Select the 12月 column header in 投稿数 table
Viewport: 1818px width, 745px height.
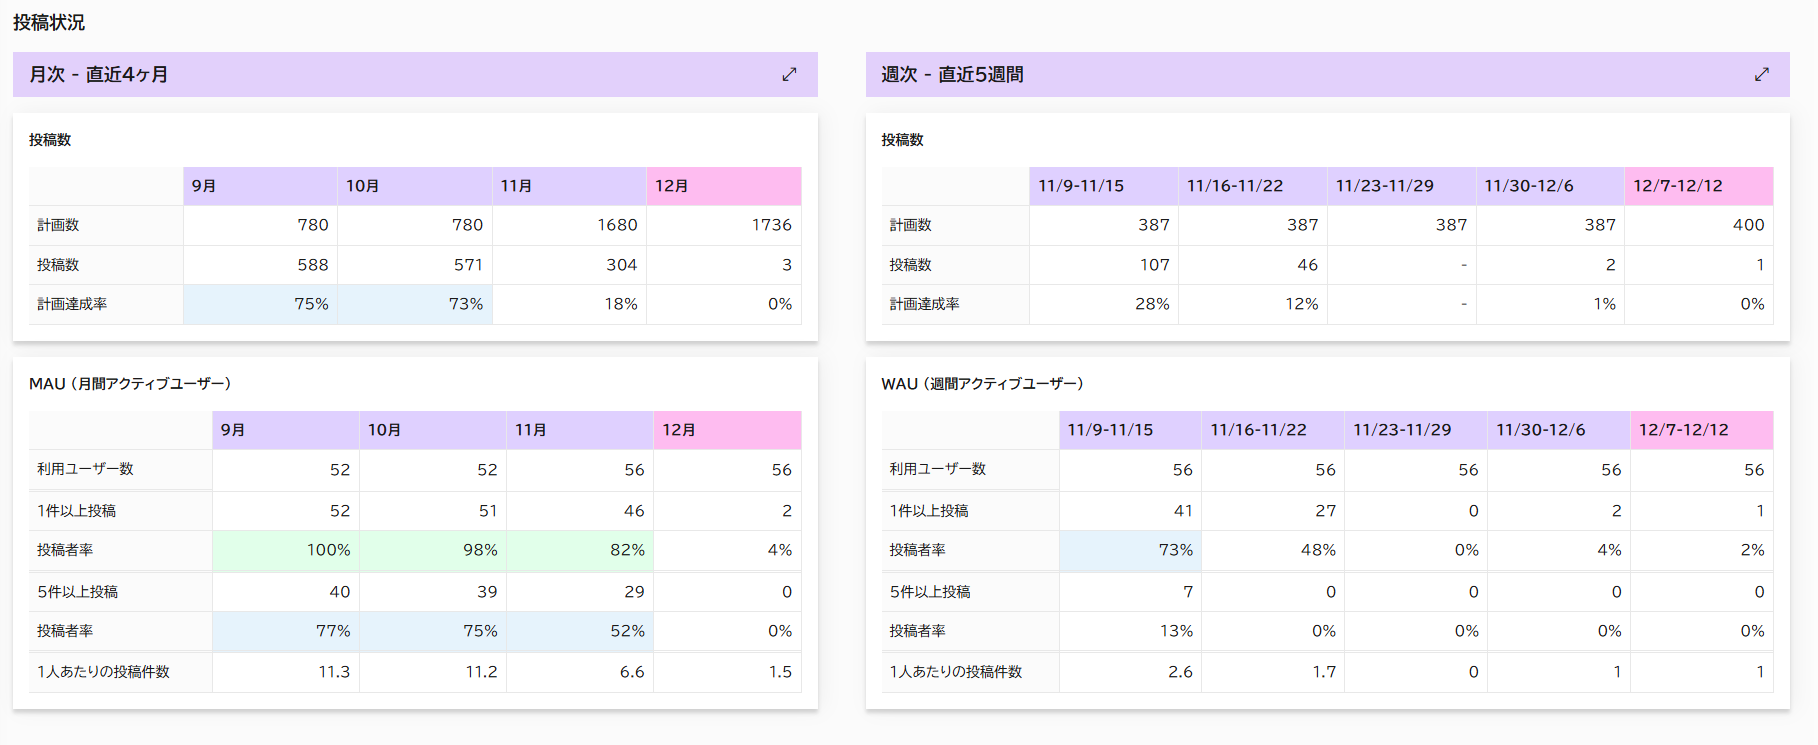pyautogui.click(x=724, y=186)
